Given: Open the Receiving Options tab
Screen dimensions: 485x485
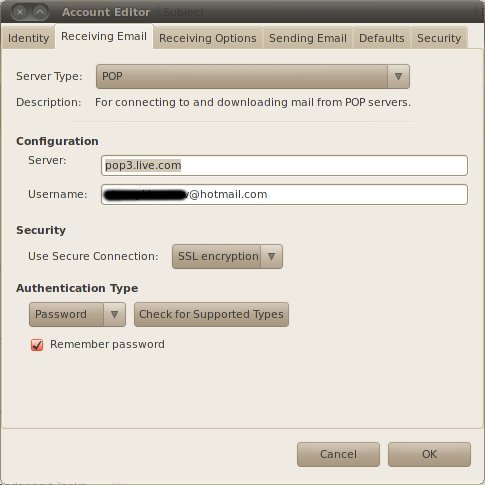Looking at the screenshot, I should coord(208,38).
